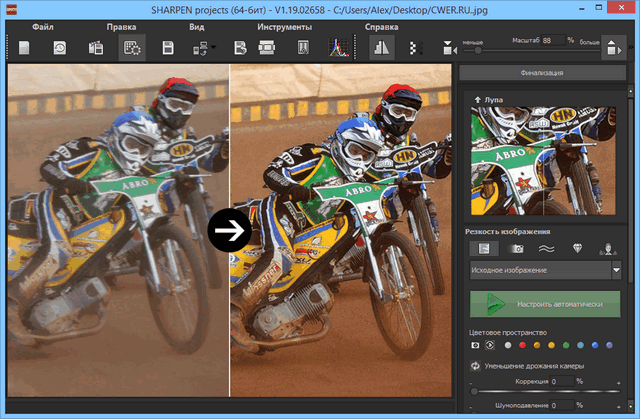This screenshot has height=419, width=640.
Task: Select the portrait sharpness mode icon
Action: pos(606,248)
